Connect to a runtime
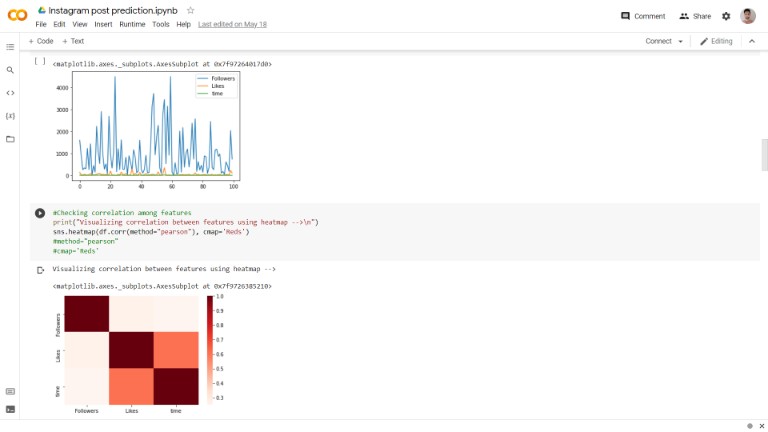768x432 pixels. (x=658, y=41)
